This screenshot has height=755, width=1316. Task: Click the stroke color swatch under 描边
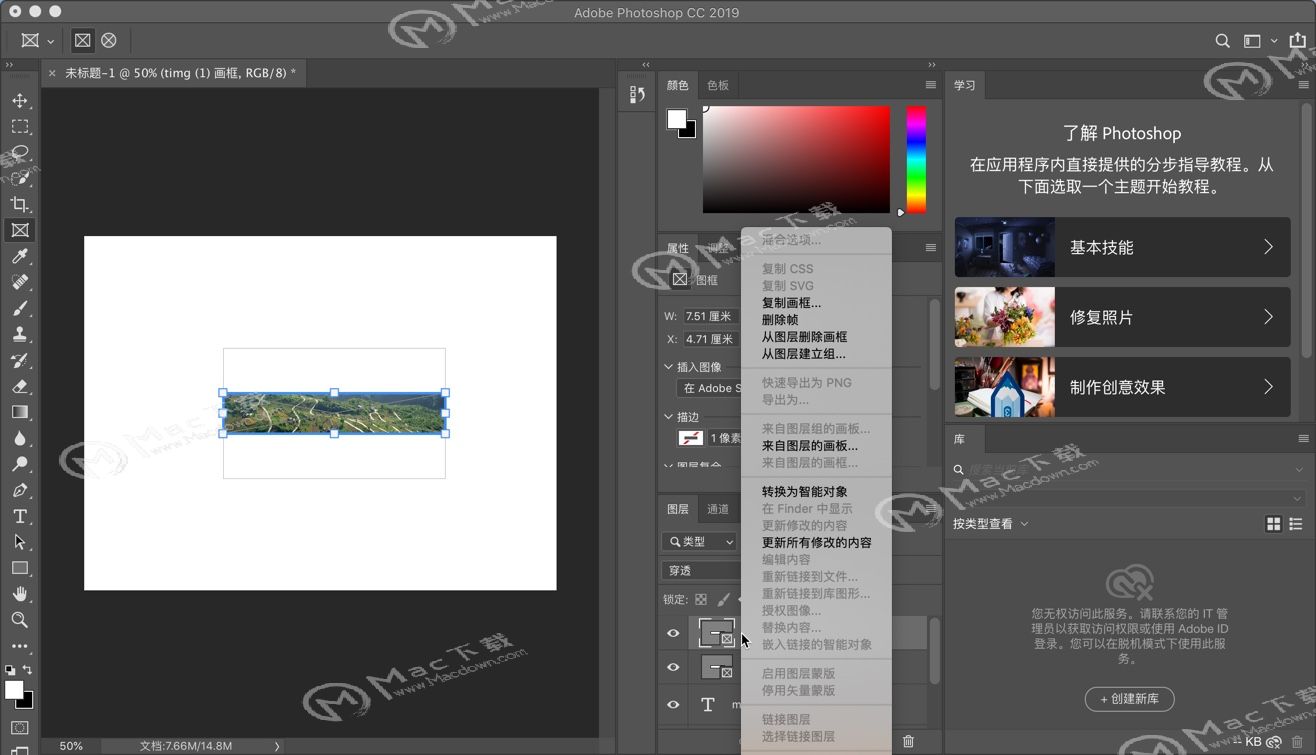(691, 438)
